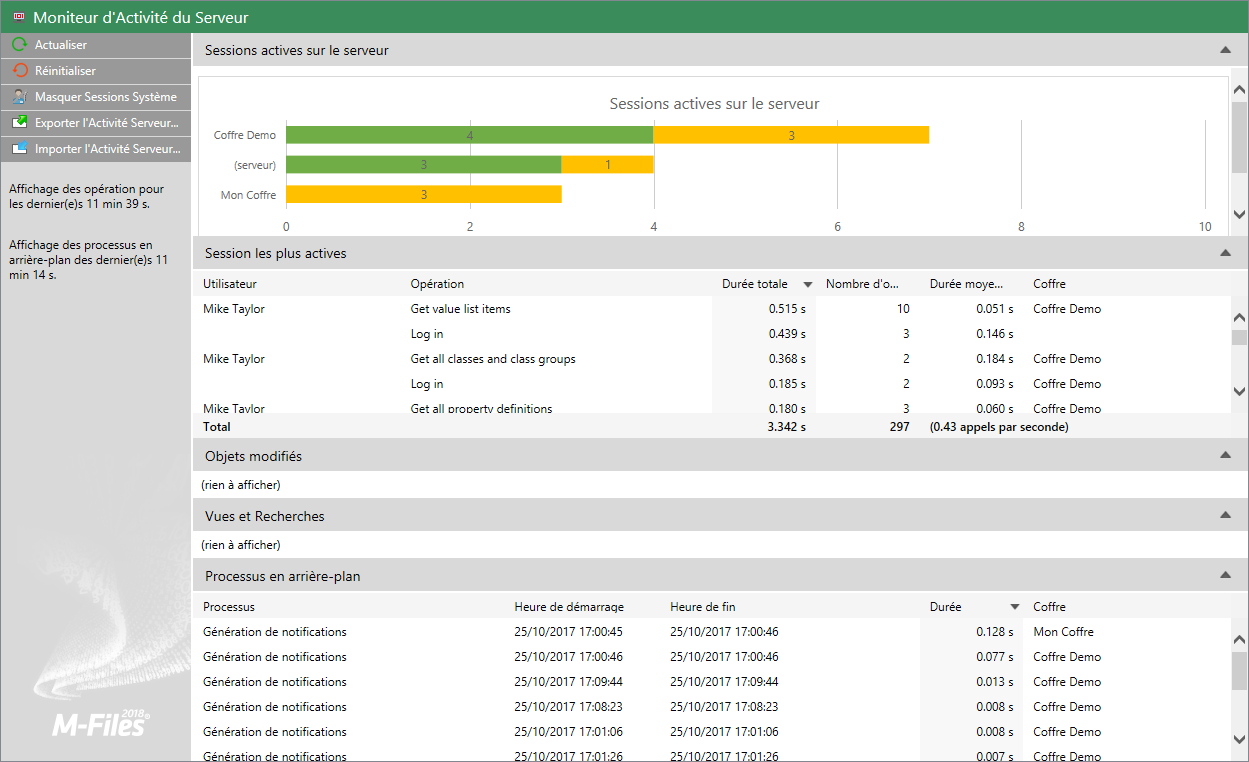Click the Utilisateur column header
The height and width of the screenshot is (762, 1249).
pos(230,284)
